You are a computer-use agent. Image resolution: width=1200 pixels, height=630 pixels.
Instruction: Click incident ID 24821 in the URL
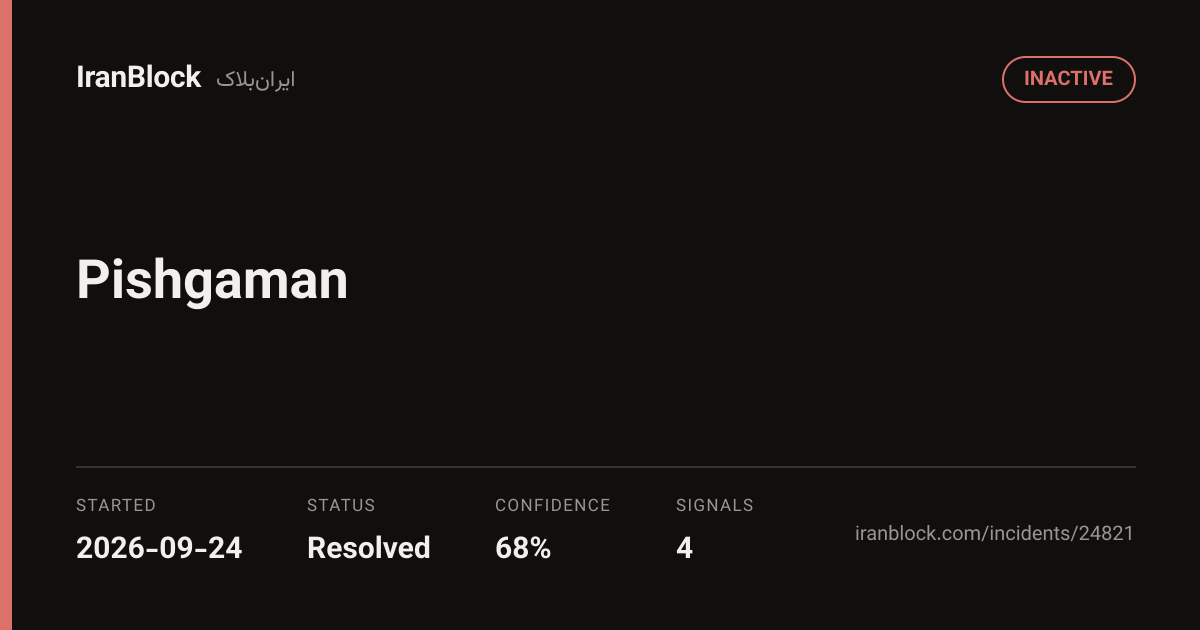click(x=1106, y=533)
